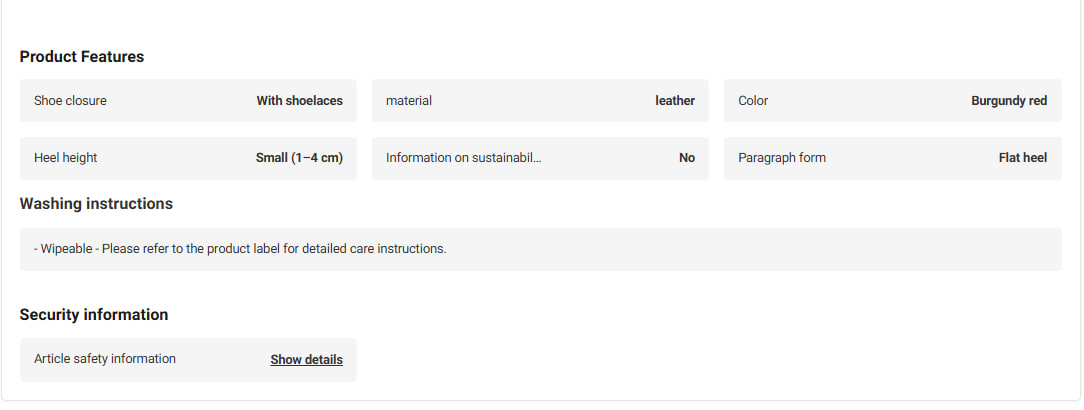The width and height of the screenshot is (1084, 410).
Task: Click the Burgundy red value
Action: coord(1009,100)
